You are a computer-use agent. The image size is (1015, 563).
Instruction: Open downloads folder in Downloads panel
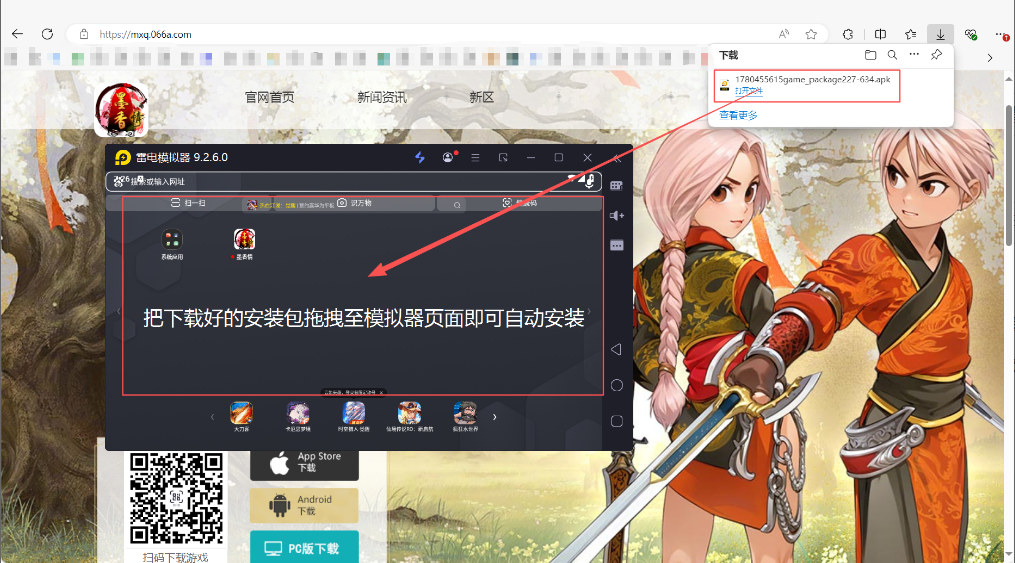click(871, 55)
